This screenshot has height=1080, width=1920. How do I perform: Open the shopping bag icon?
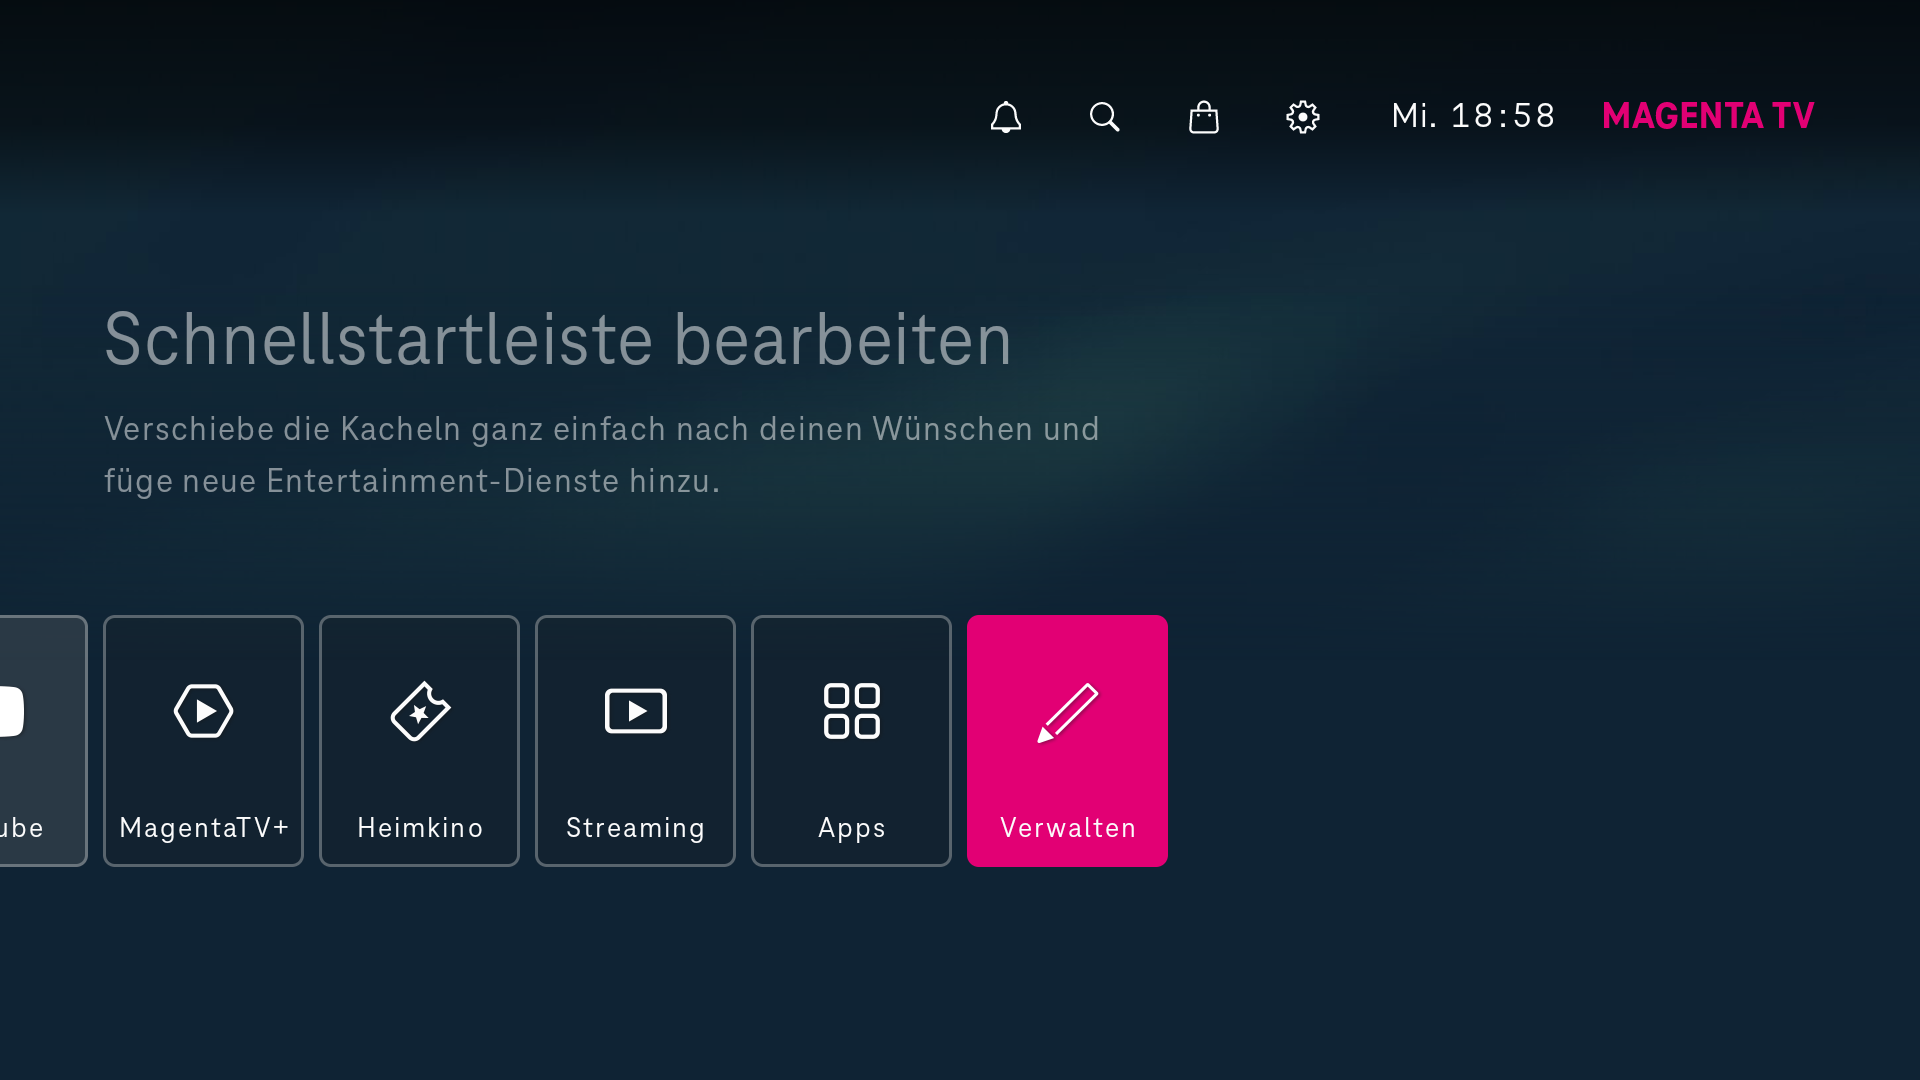pyautogui.click(x=1203, y=117)
